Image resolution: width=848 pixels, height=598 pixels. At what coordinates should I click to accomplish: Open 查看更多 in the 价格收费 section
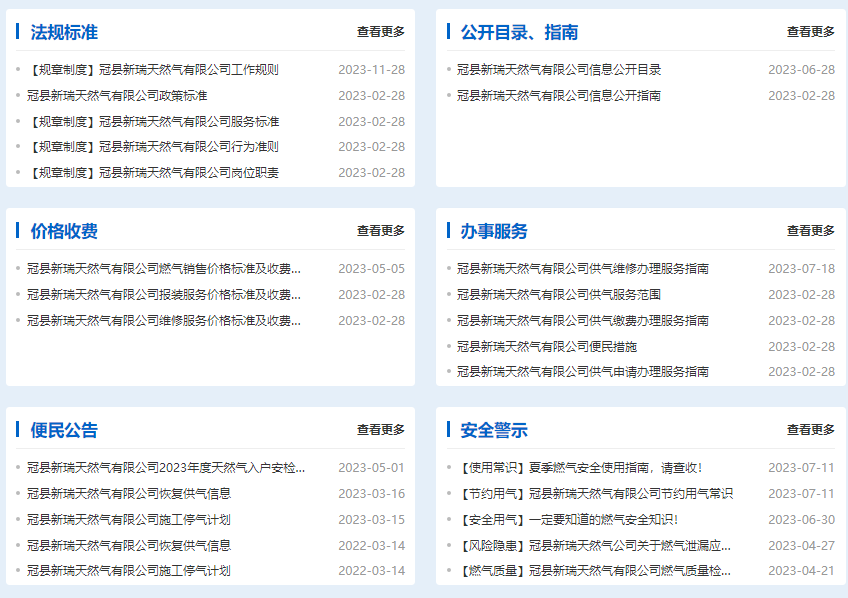coord(381,231)
